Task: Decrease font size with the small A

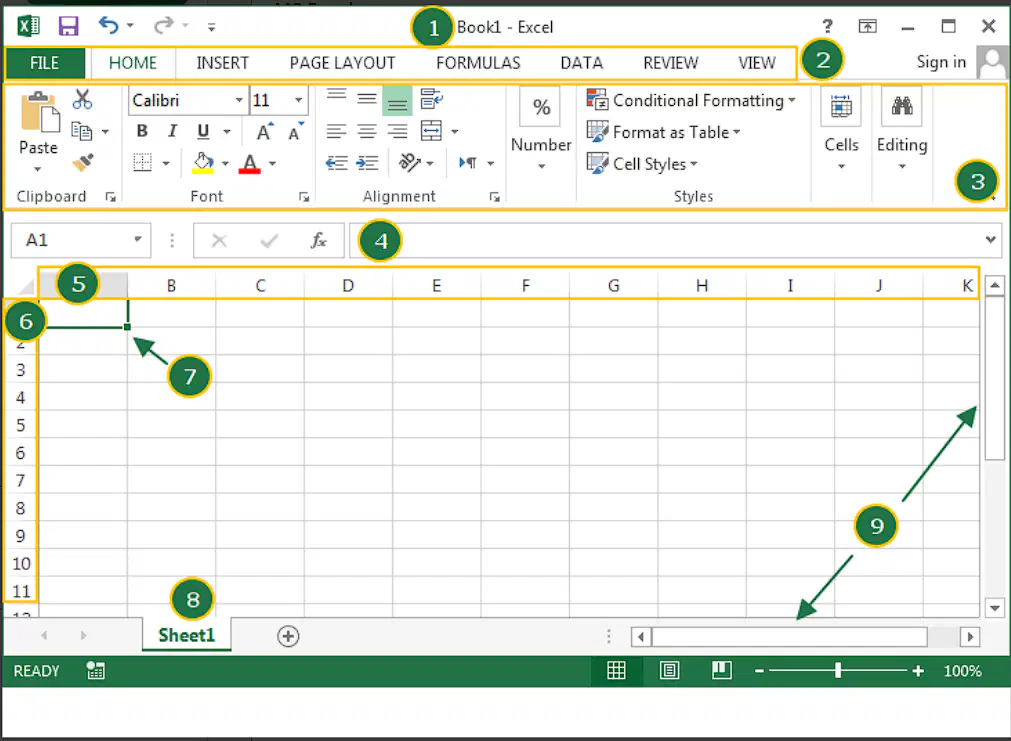Action: pos(295,132)
